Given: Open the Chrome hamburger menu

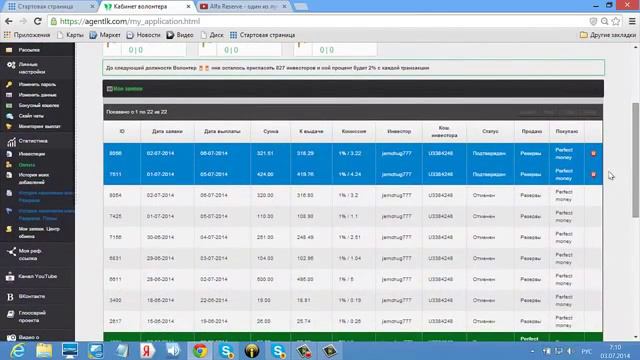Looking at the screenshot, I should (x=632, y=21).
